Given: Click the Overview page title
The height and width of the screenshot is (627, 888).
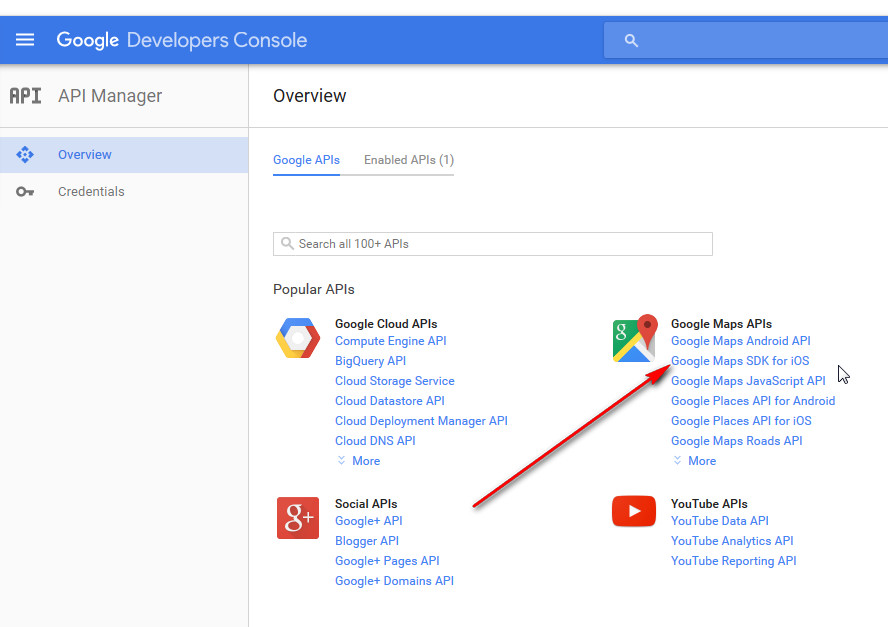Looking at the screenshot, I should (310, 96).
